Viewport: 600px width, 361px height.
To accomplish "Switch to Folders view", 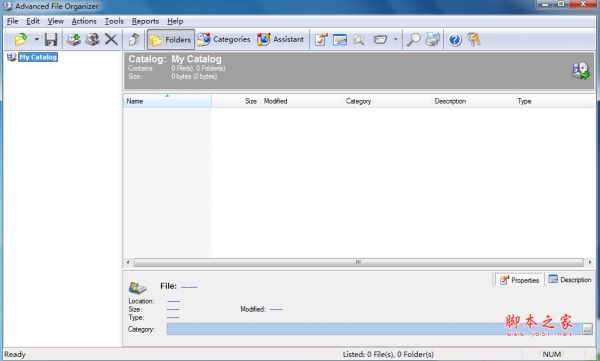I will click(x=171, y=39).
